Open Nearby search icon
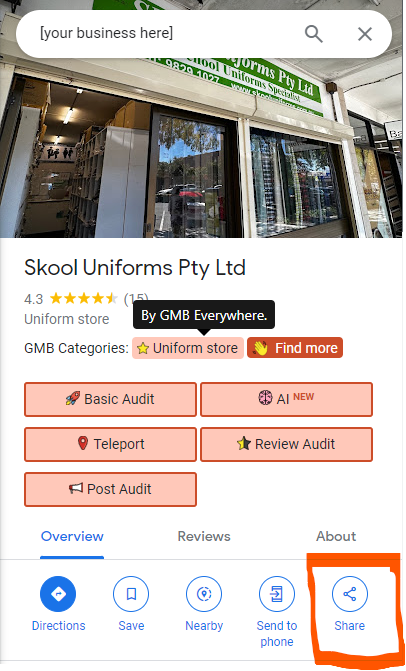The height and width of the screenshot is (671, 406). point(204,594)
